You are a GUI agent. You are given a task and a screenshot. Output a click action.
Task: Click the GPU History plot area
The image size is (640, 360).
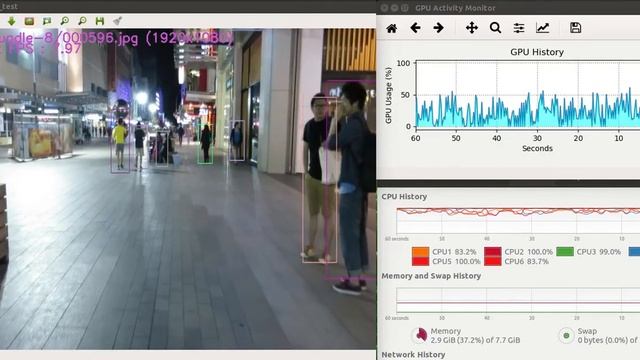tap(528, 95)
